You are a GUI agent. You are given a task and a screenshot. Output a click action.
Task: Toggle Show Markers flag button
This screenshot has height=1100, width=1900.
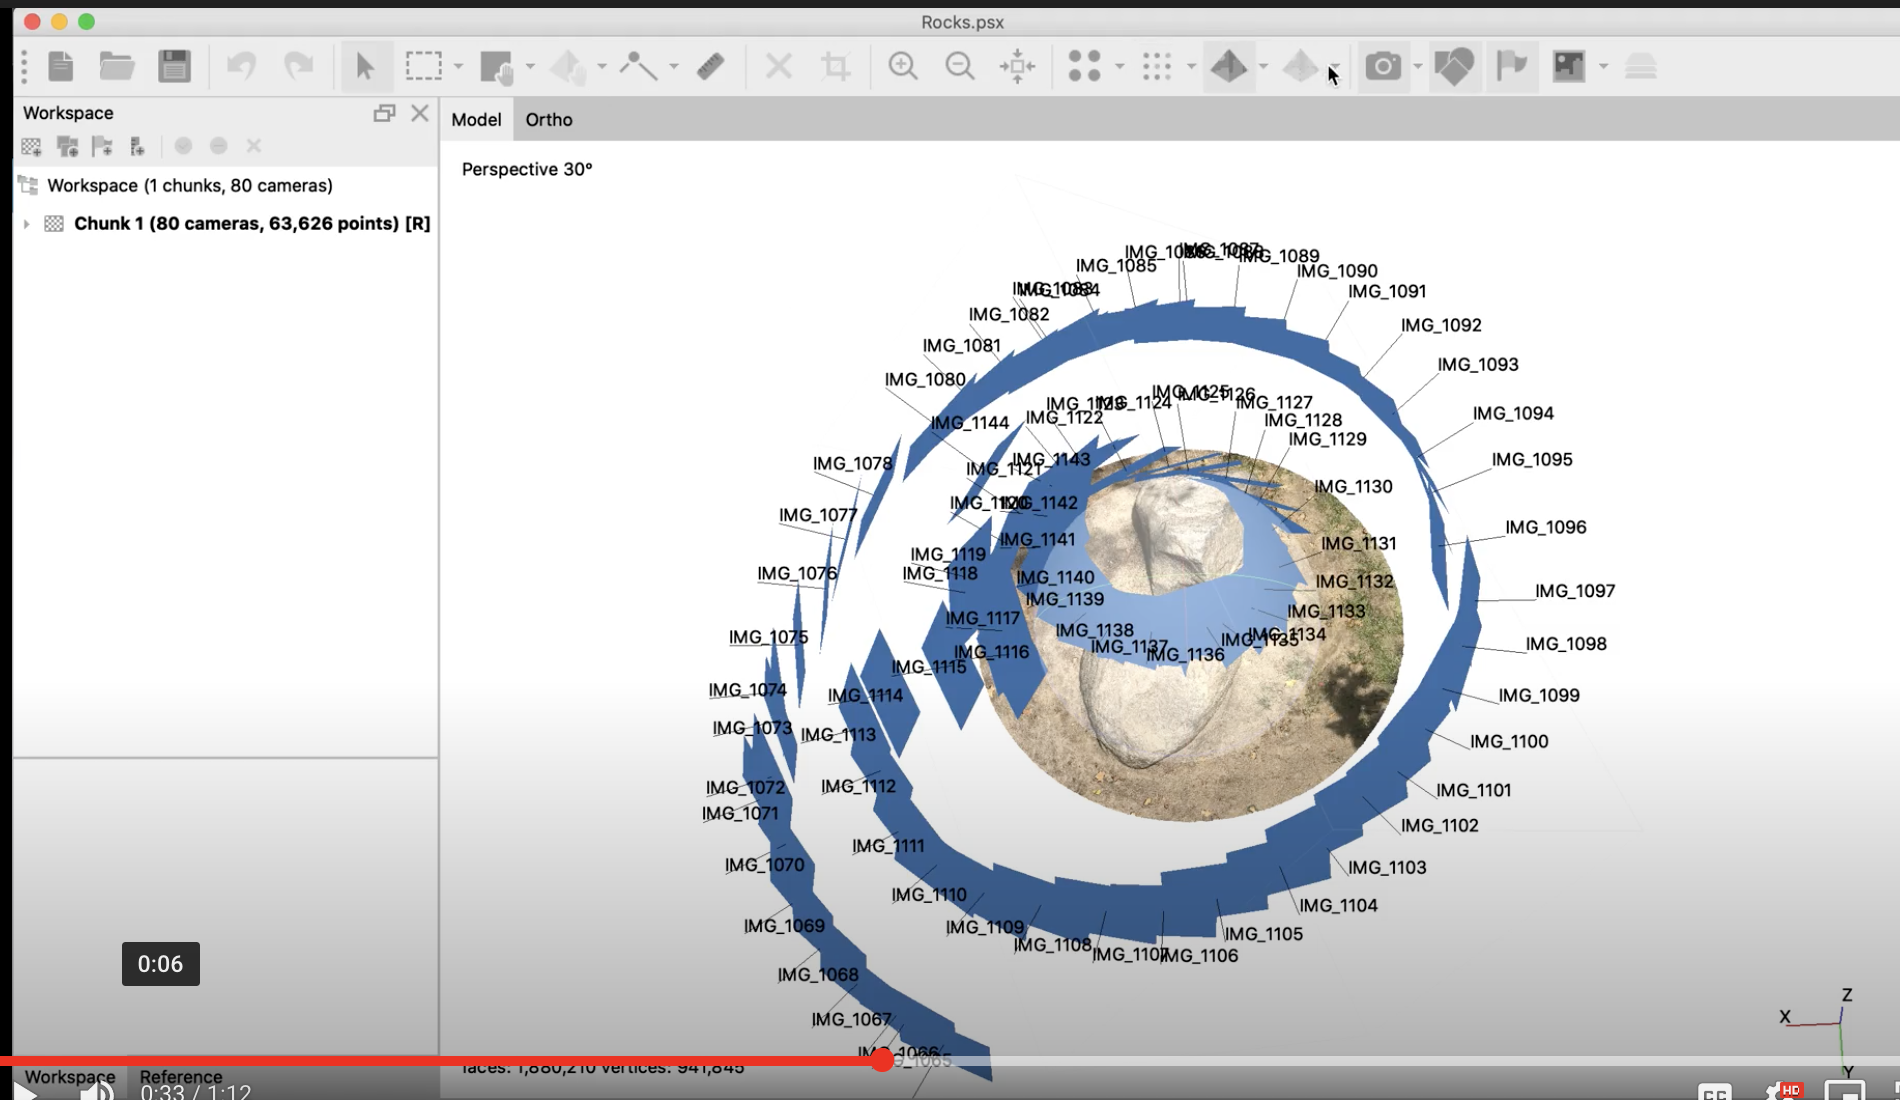coord(1512,66)
